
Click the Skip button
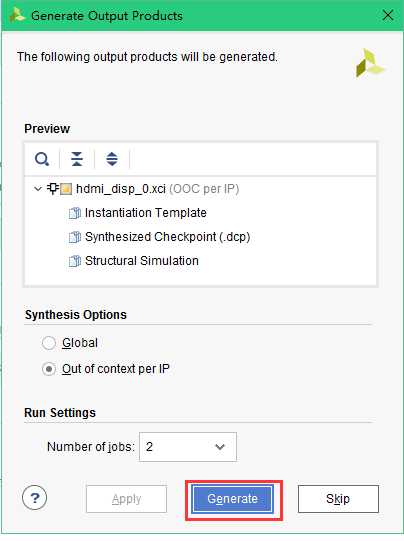click(338, 499)
